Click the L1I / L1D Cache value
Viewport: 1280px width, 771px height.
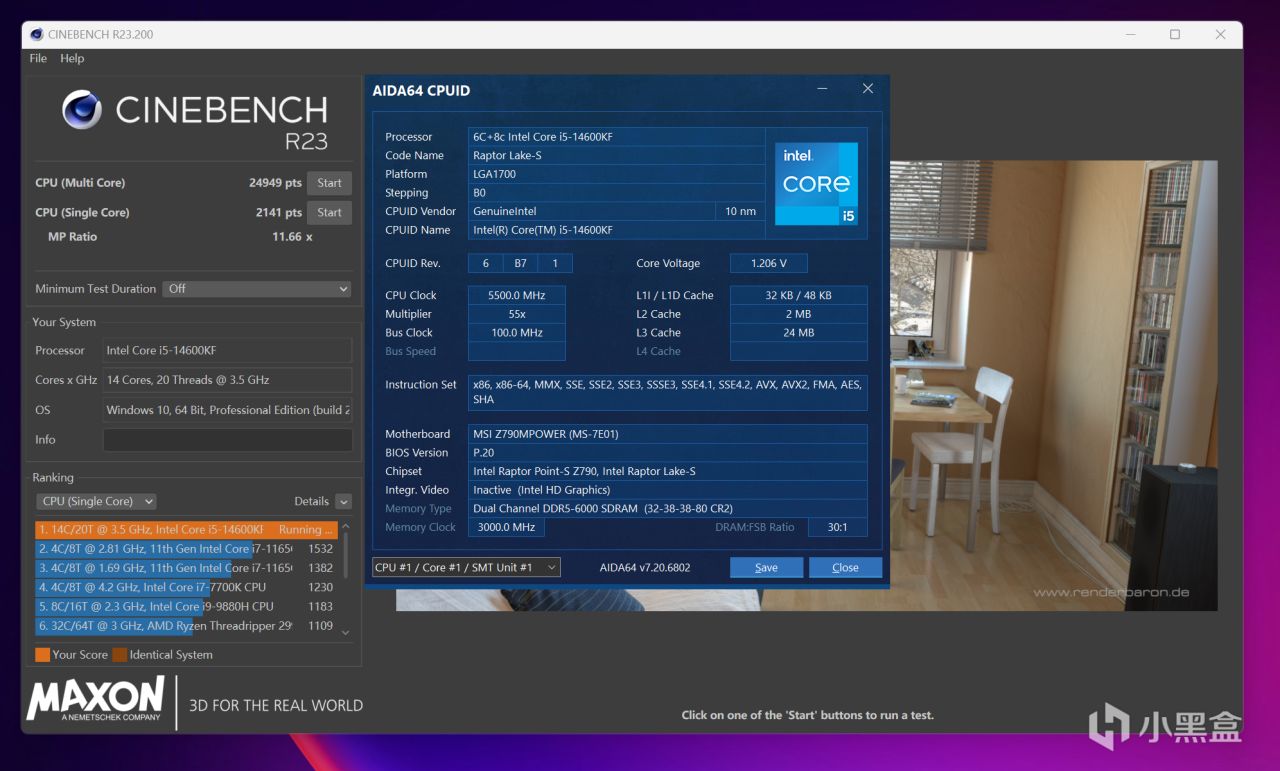798,296
